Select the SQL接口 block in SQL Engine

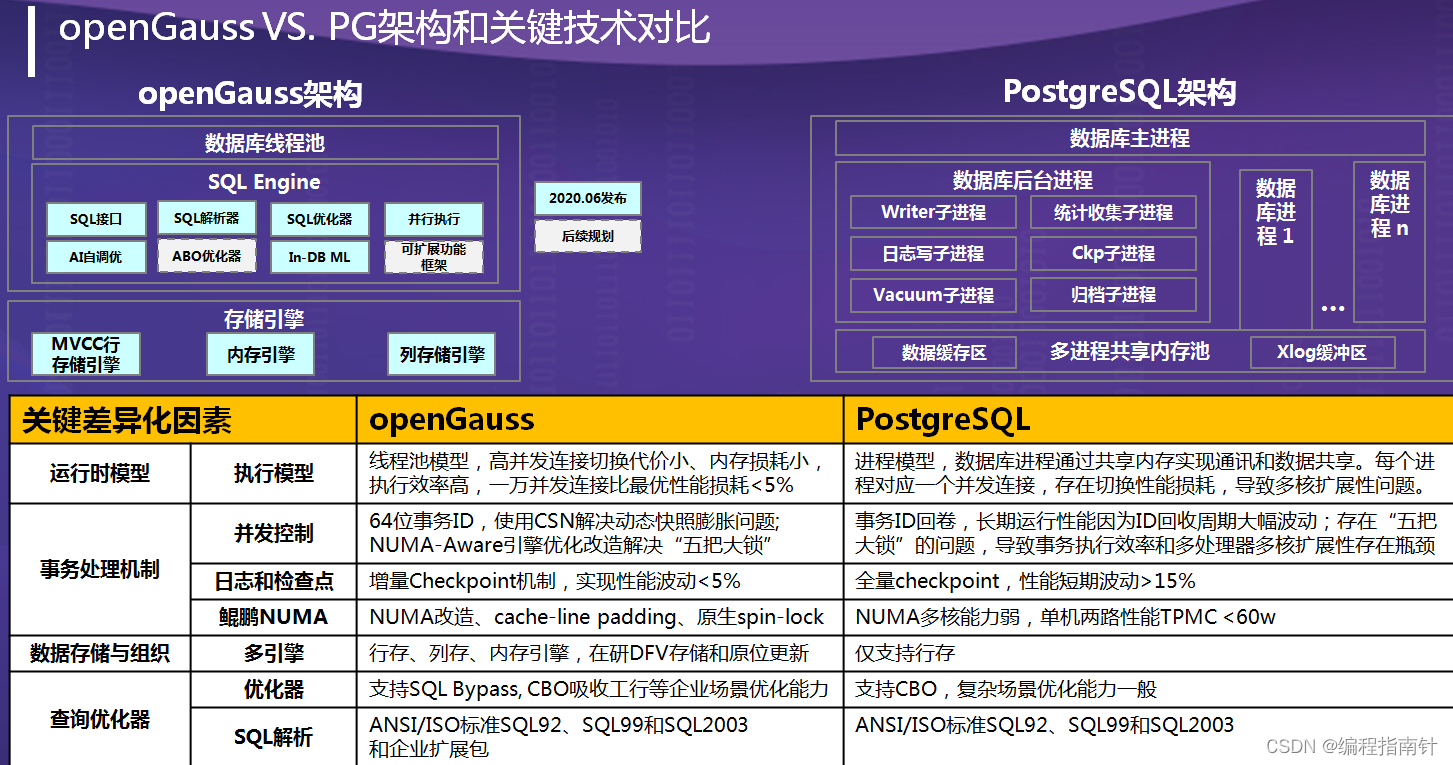tap(96, 218)
